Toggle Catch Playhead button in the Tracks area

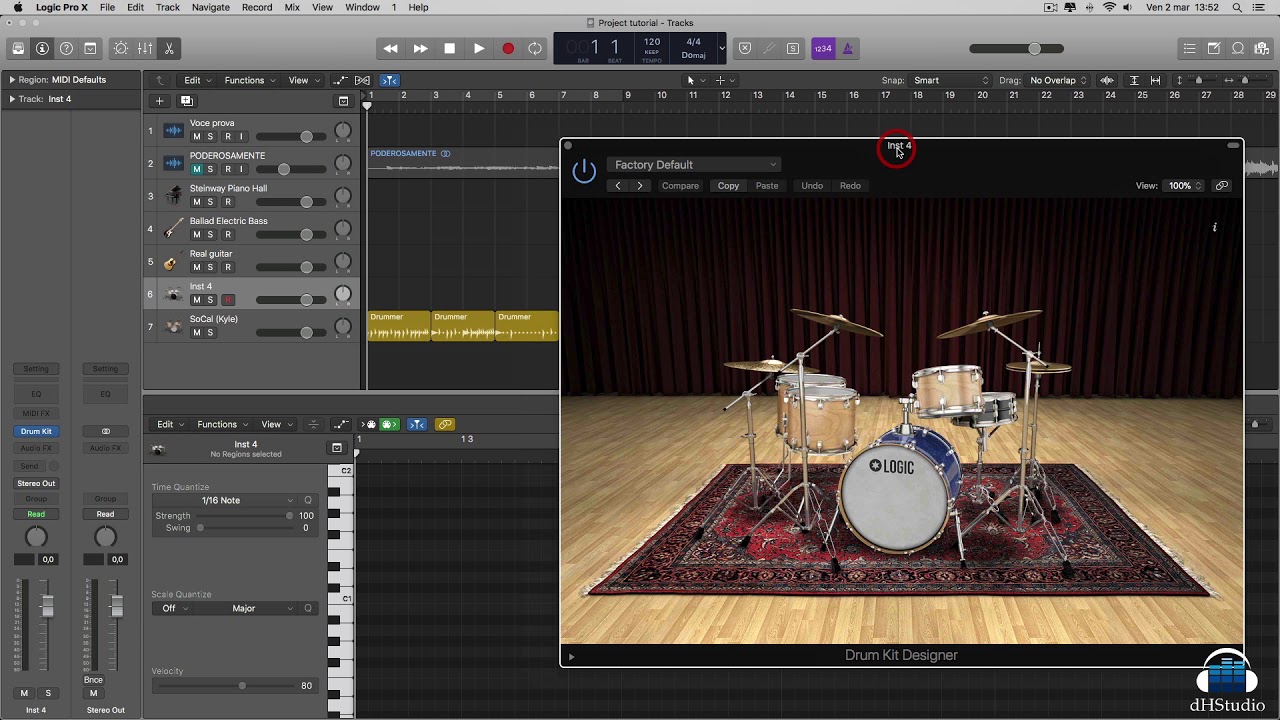click(390, 80)
